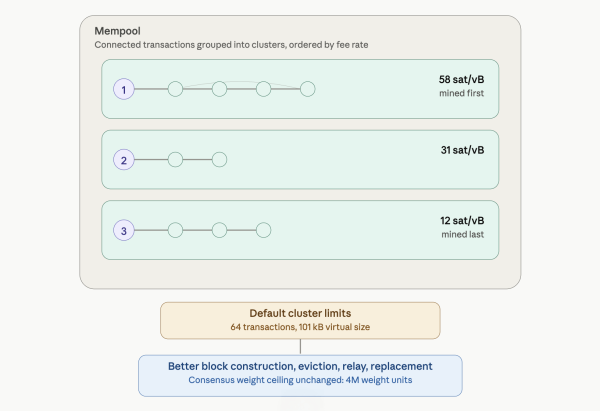Select numbered circle 2 in second cluster
This screenshot has height=411, width=600.
[124, 160]
